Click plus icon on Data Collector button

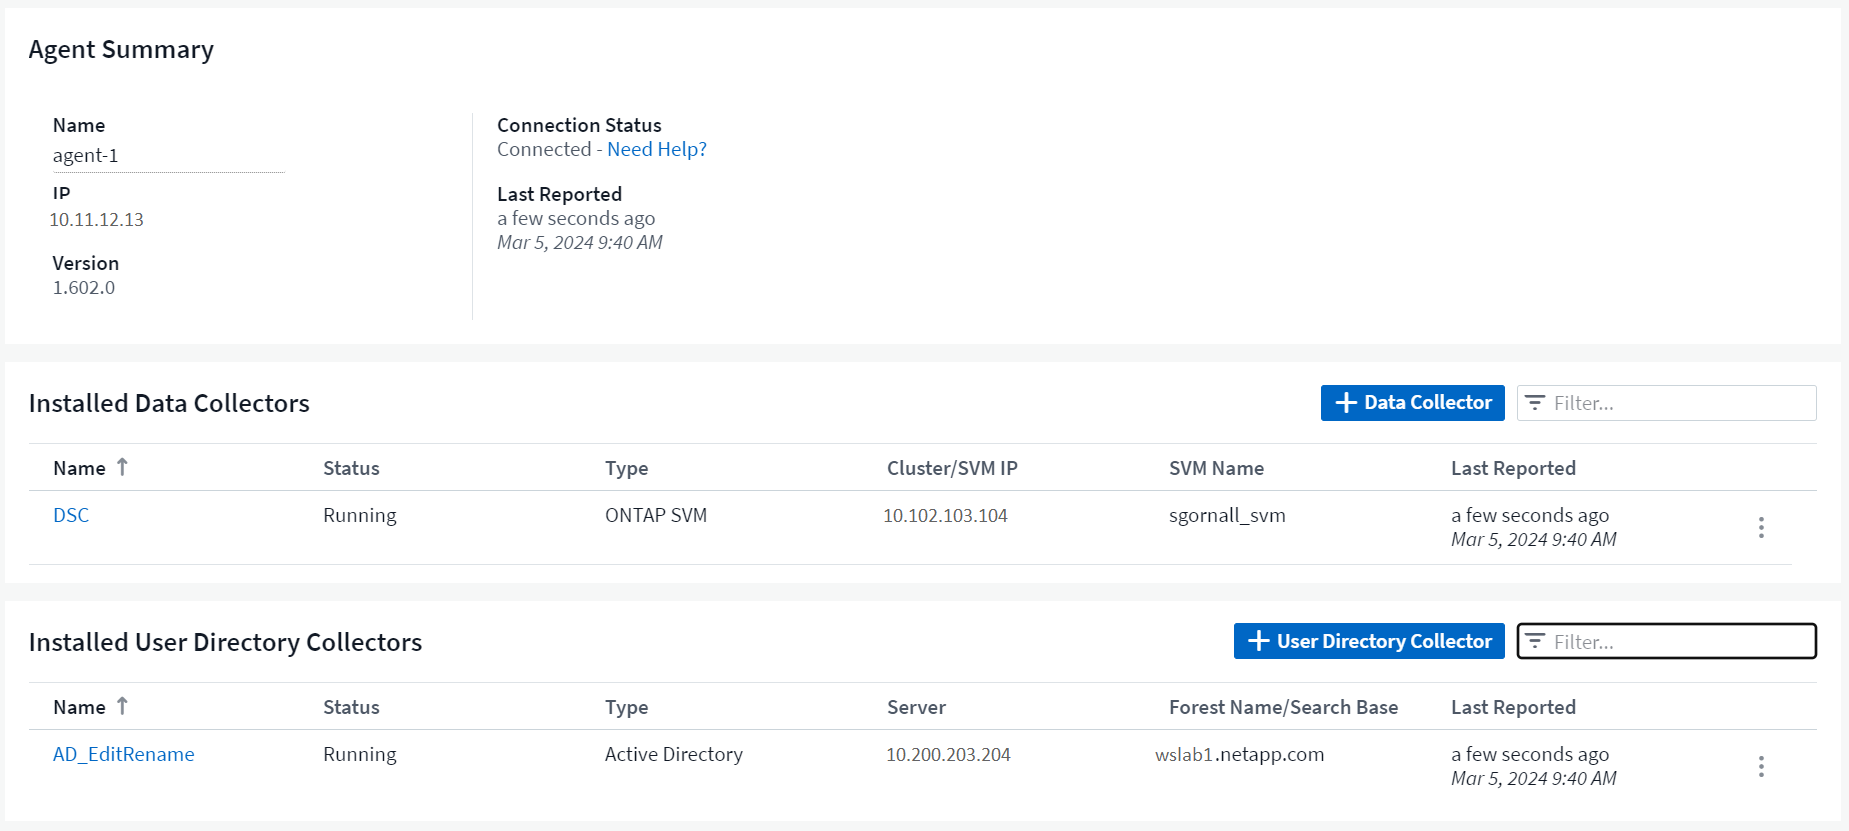click(1346, 403)
